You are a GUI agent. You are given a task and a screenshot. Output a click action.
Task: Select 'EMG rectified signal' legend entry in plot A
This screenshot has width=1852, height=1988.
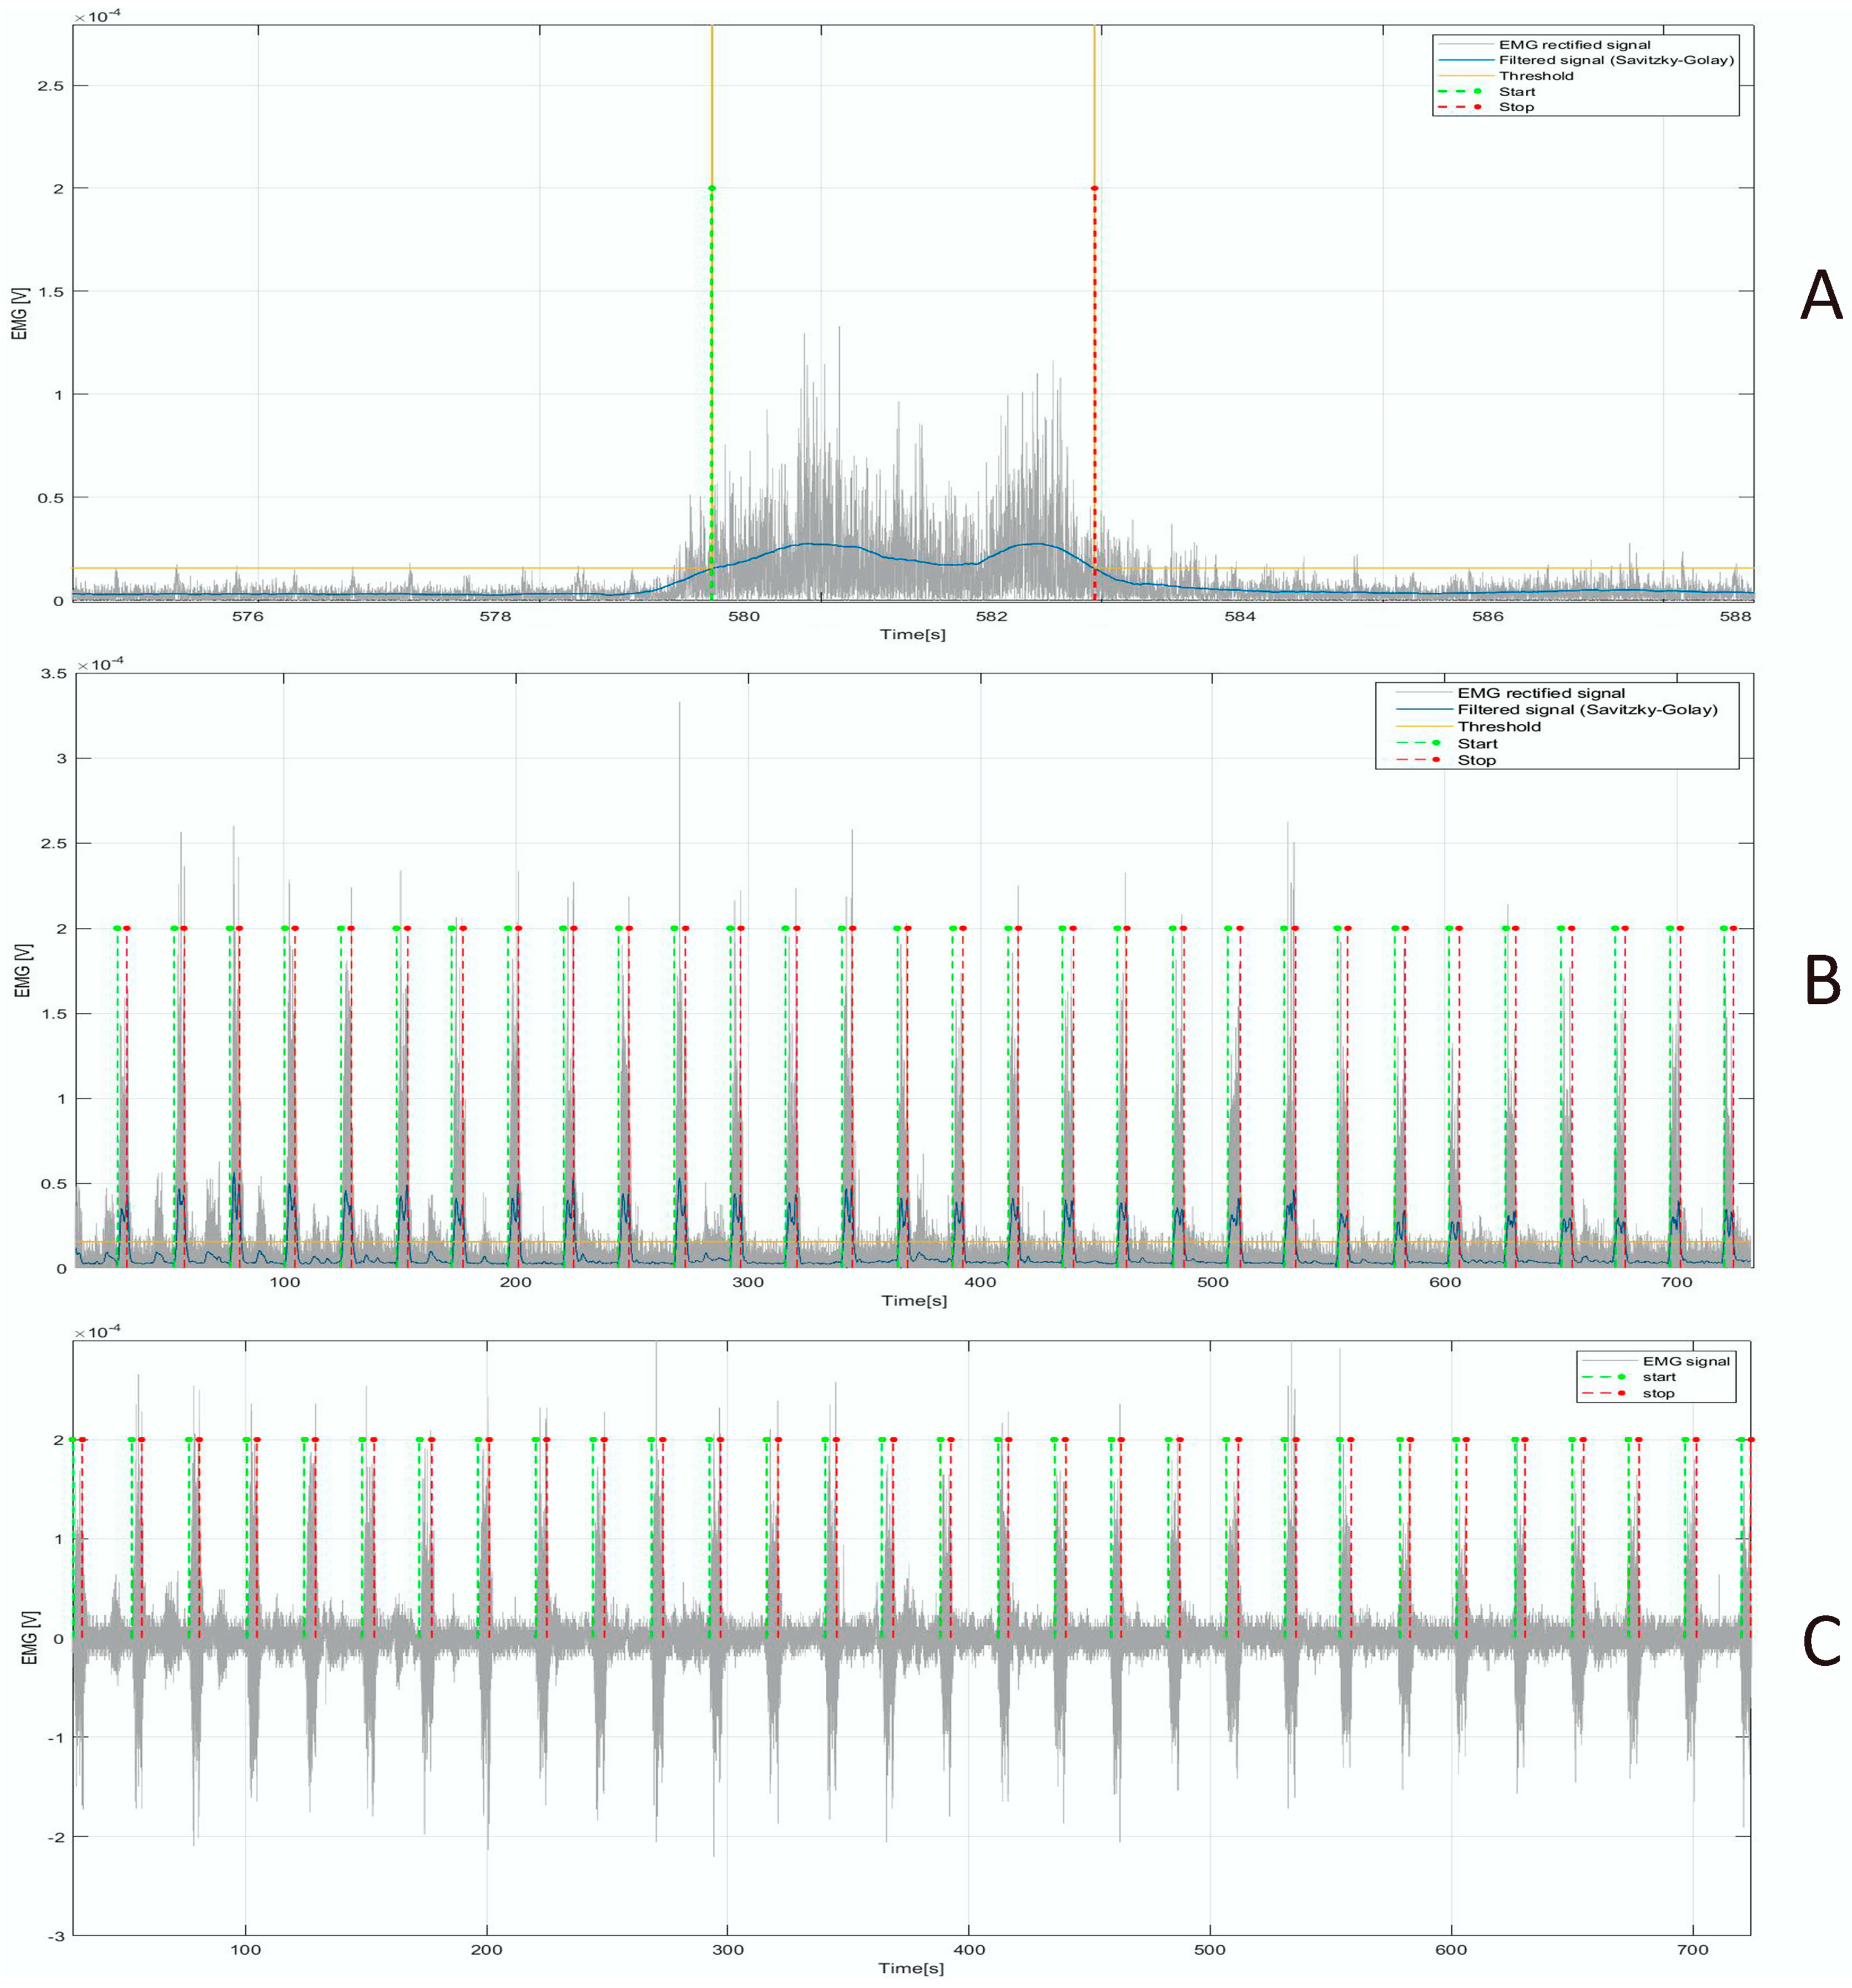pos(1574,45)
